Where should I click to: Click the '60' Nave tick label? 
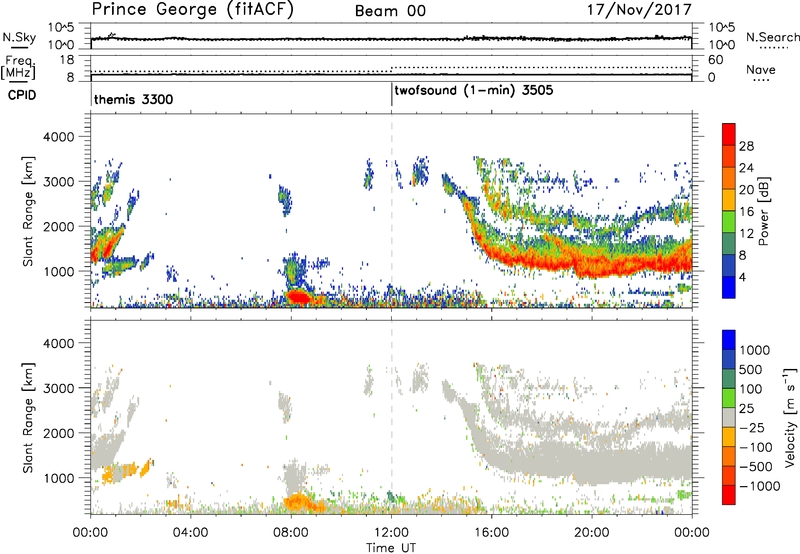click(716, 60)
